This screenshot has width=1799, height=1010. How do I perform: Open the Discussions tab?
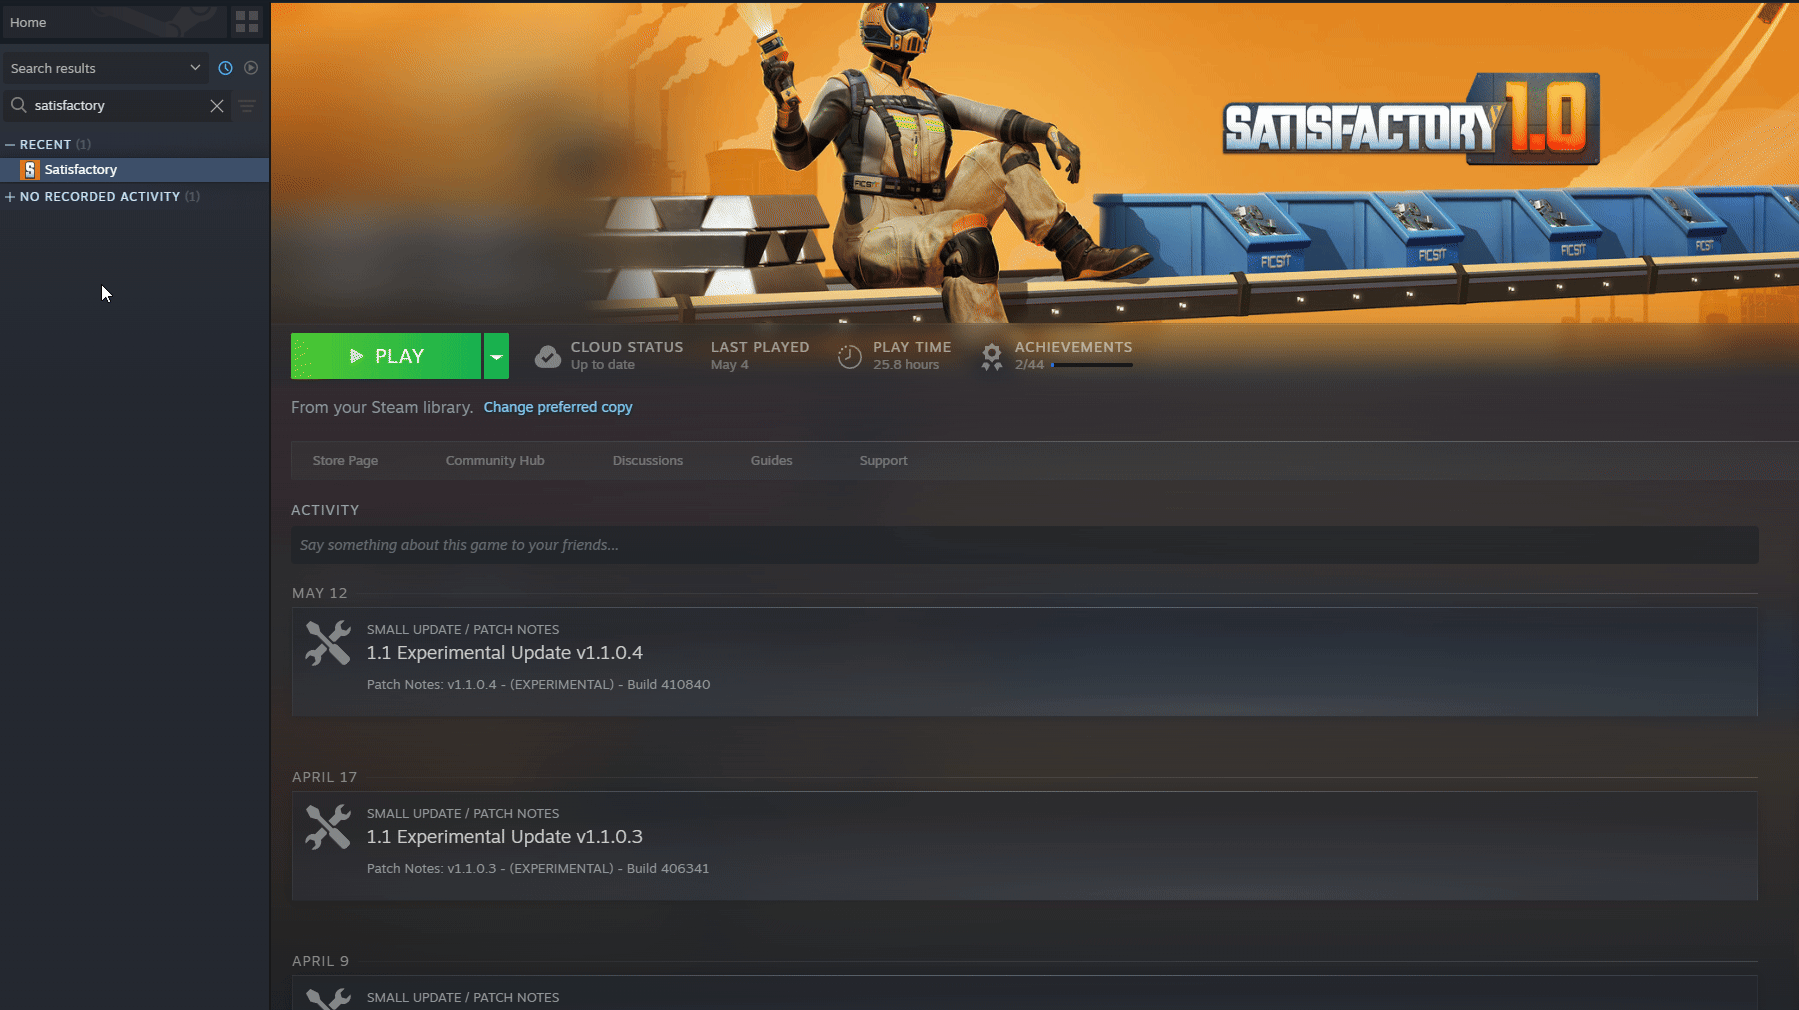(648, 461)
